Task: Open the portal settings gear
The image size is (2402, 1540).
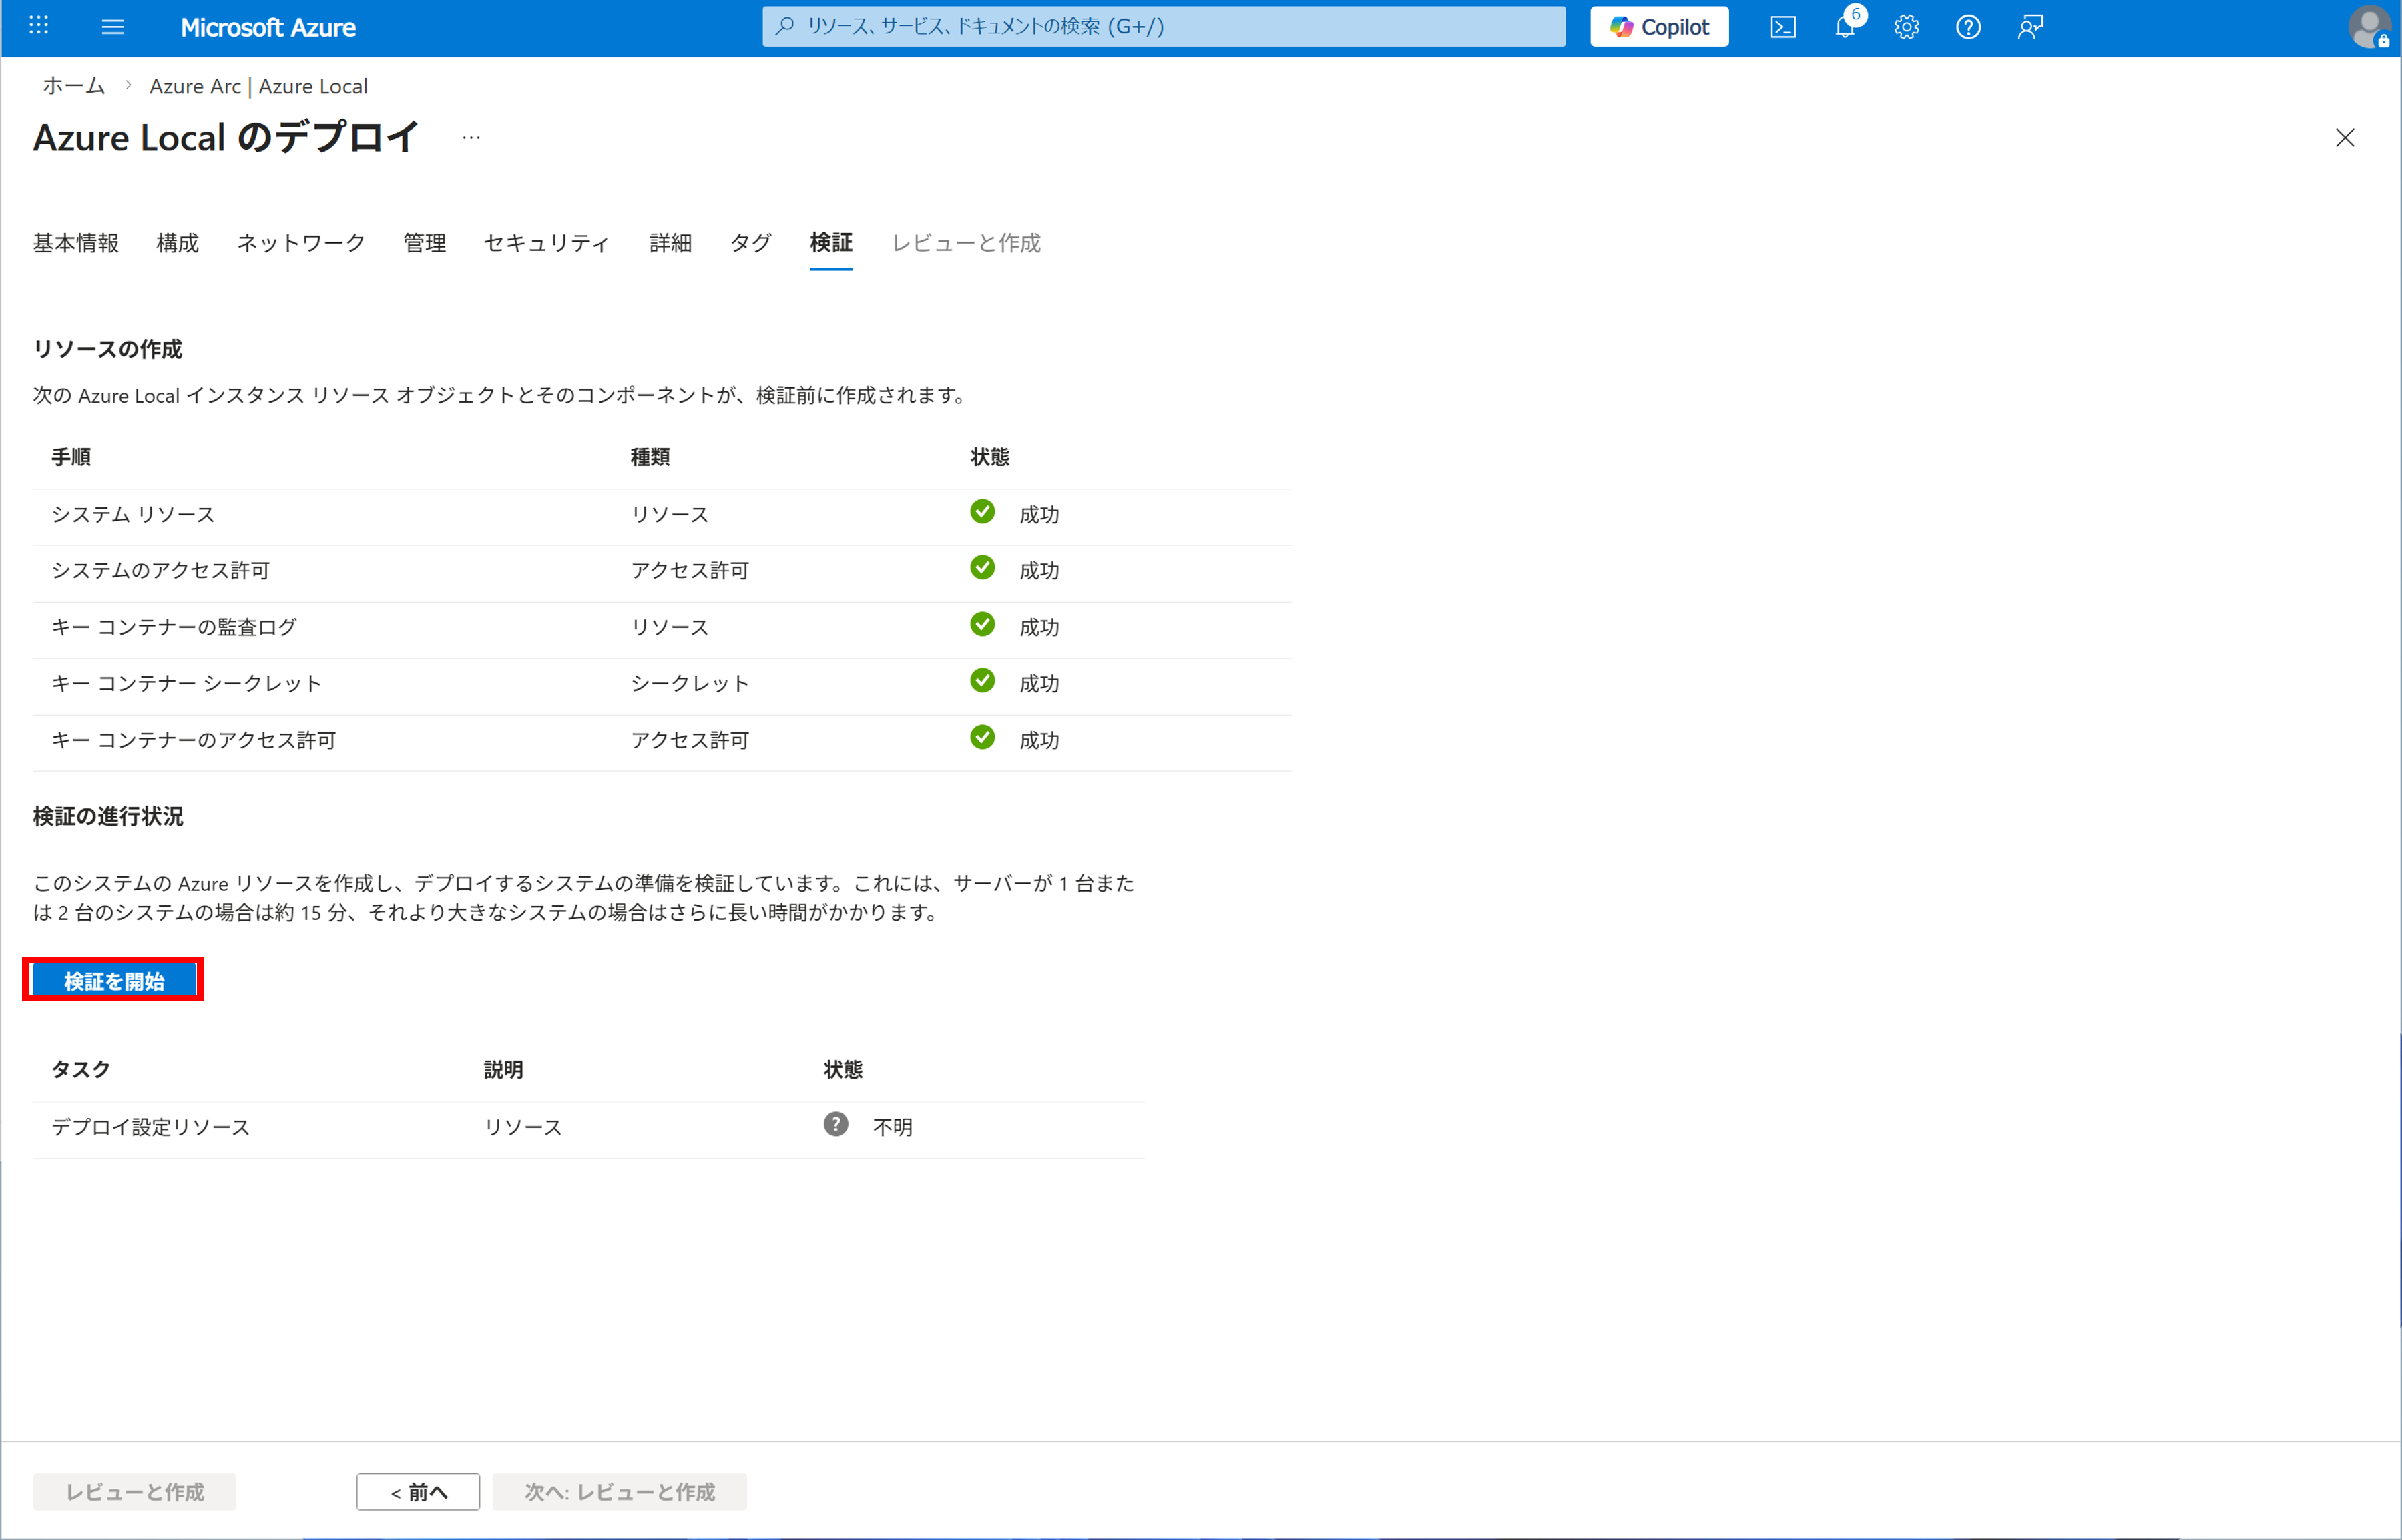Action: point(1906,27)
